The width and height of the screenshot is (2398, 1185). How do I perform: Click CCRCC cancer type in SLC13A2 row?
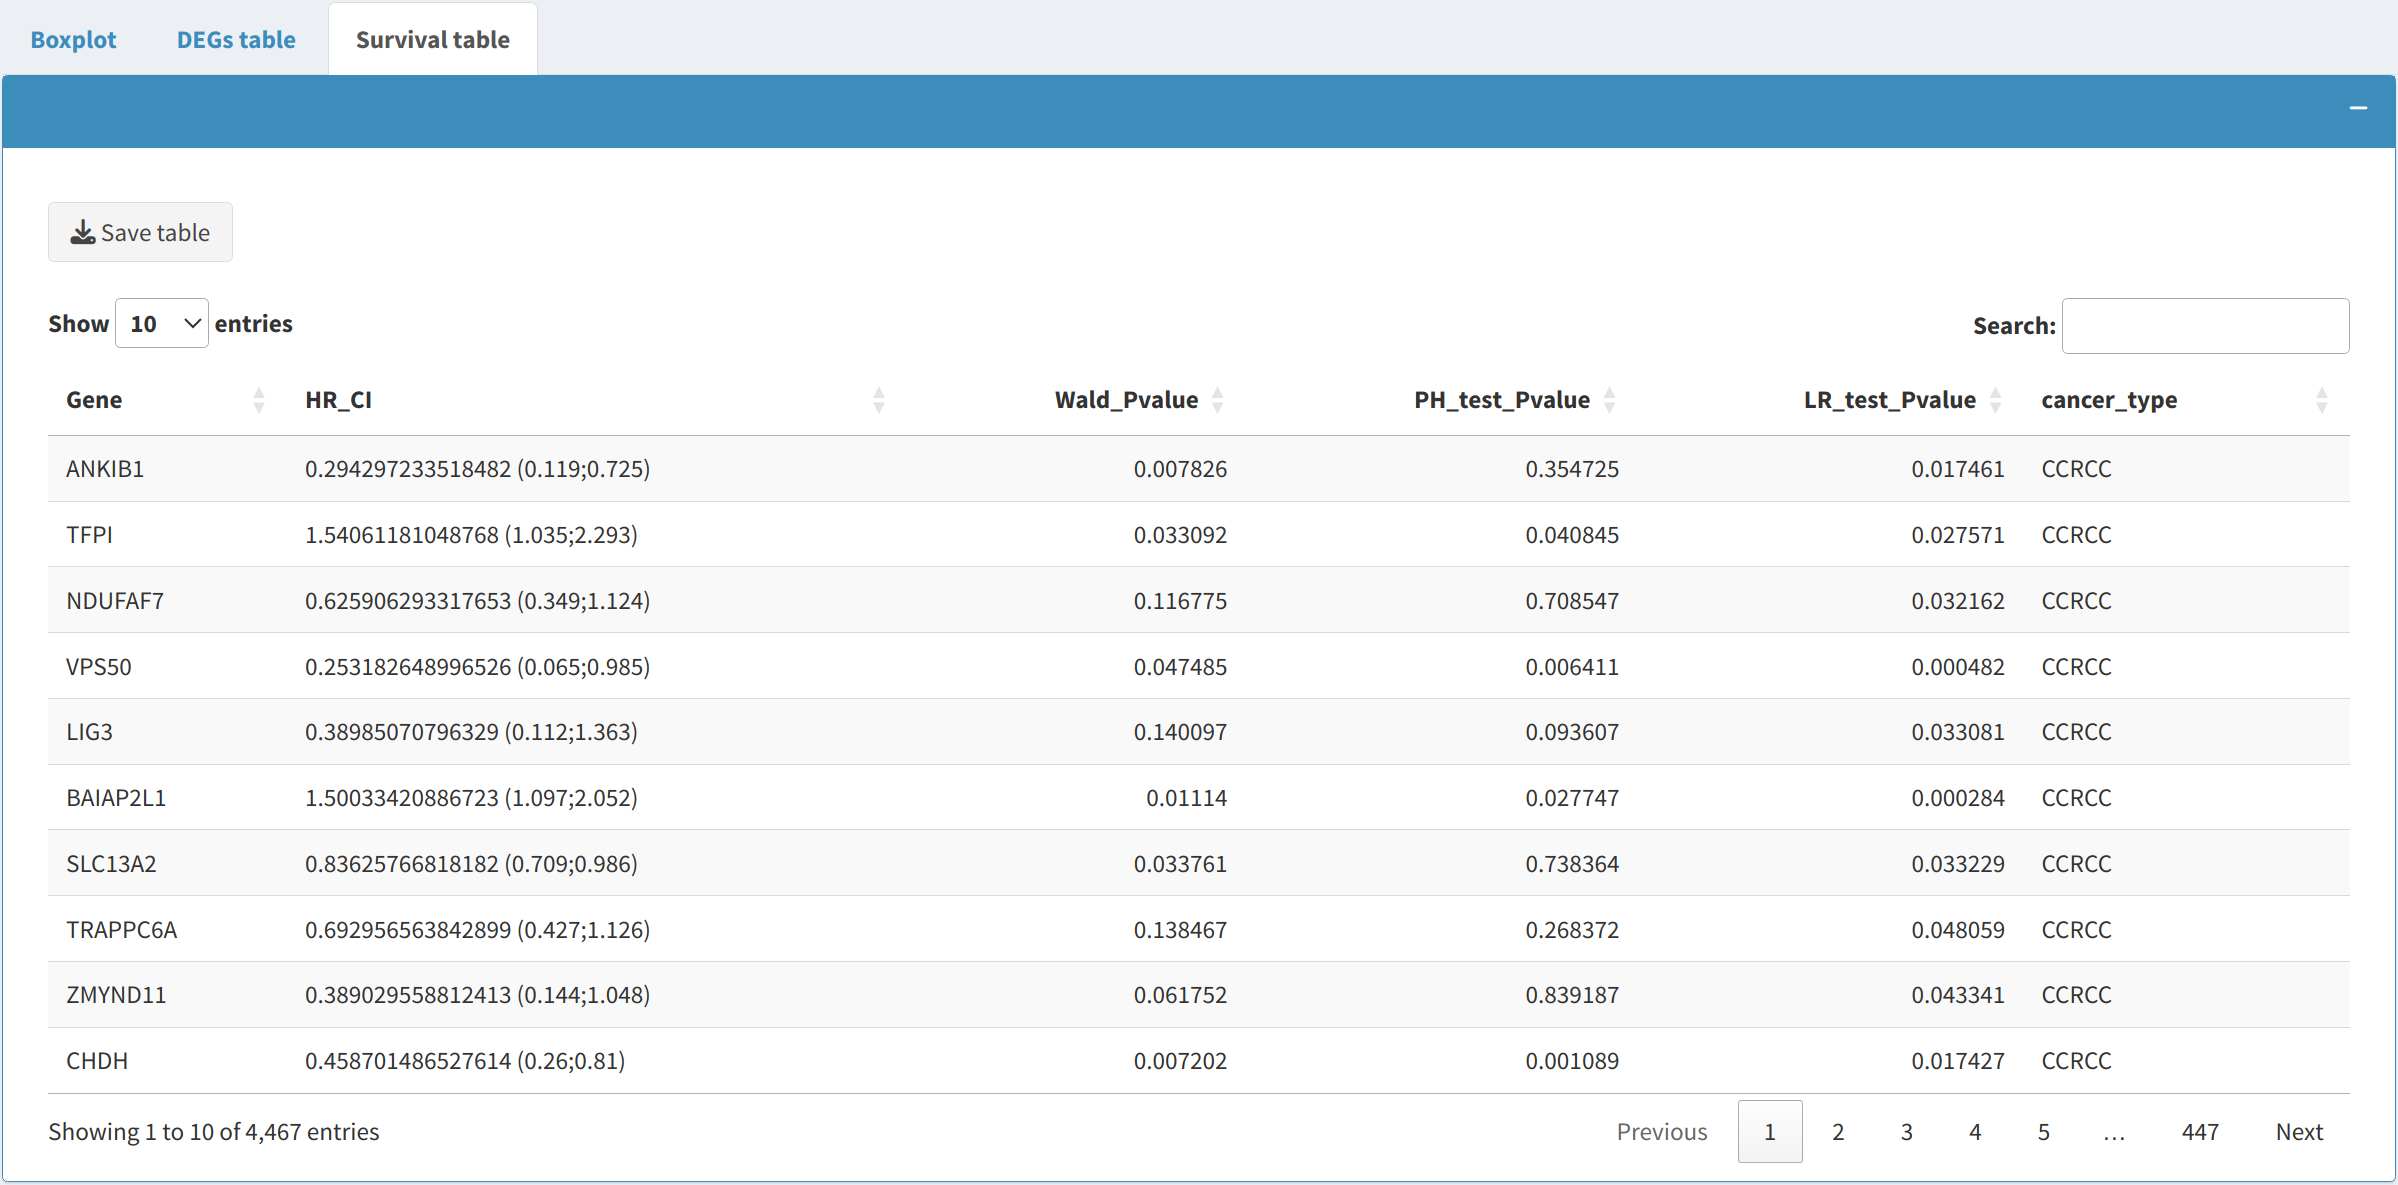[x=2076, y=864]
